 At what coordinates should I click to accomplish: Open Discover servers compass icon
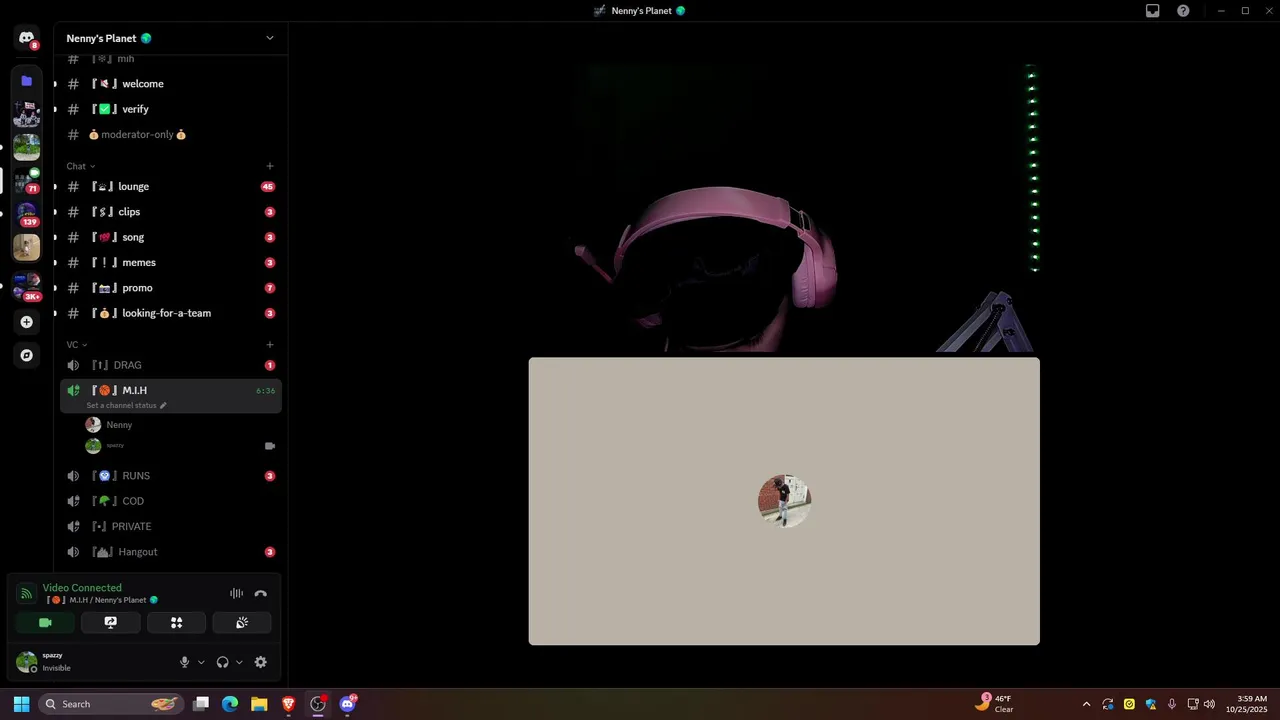pos(27,355)
